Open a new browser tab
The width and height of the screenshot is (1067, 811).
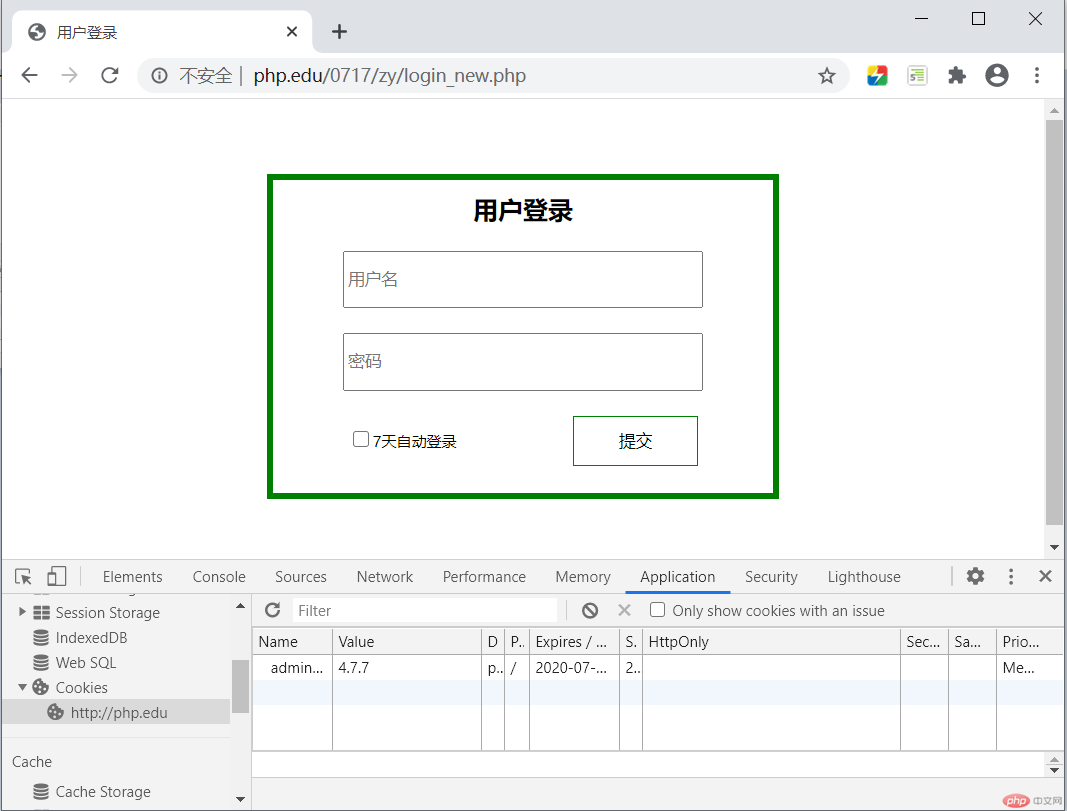click(x=340, y=31)
